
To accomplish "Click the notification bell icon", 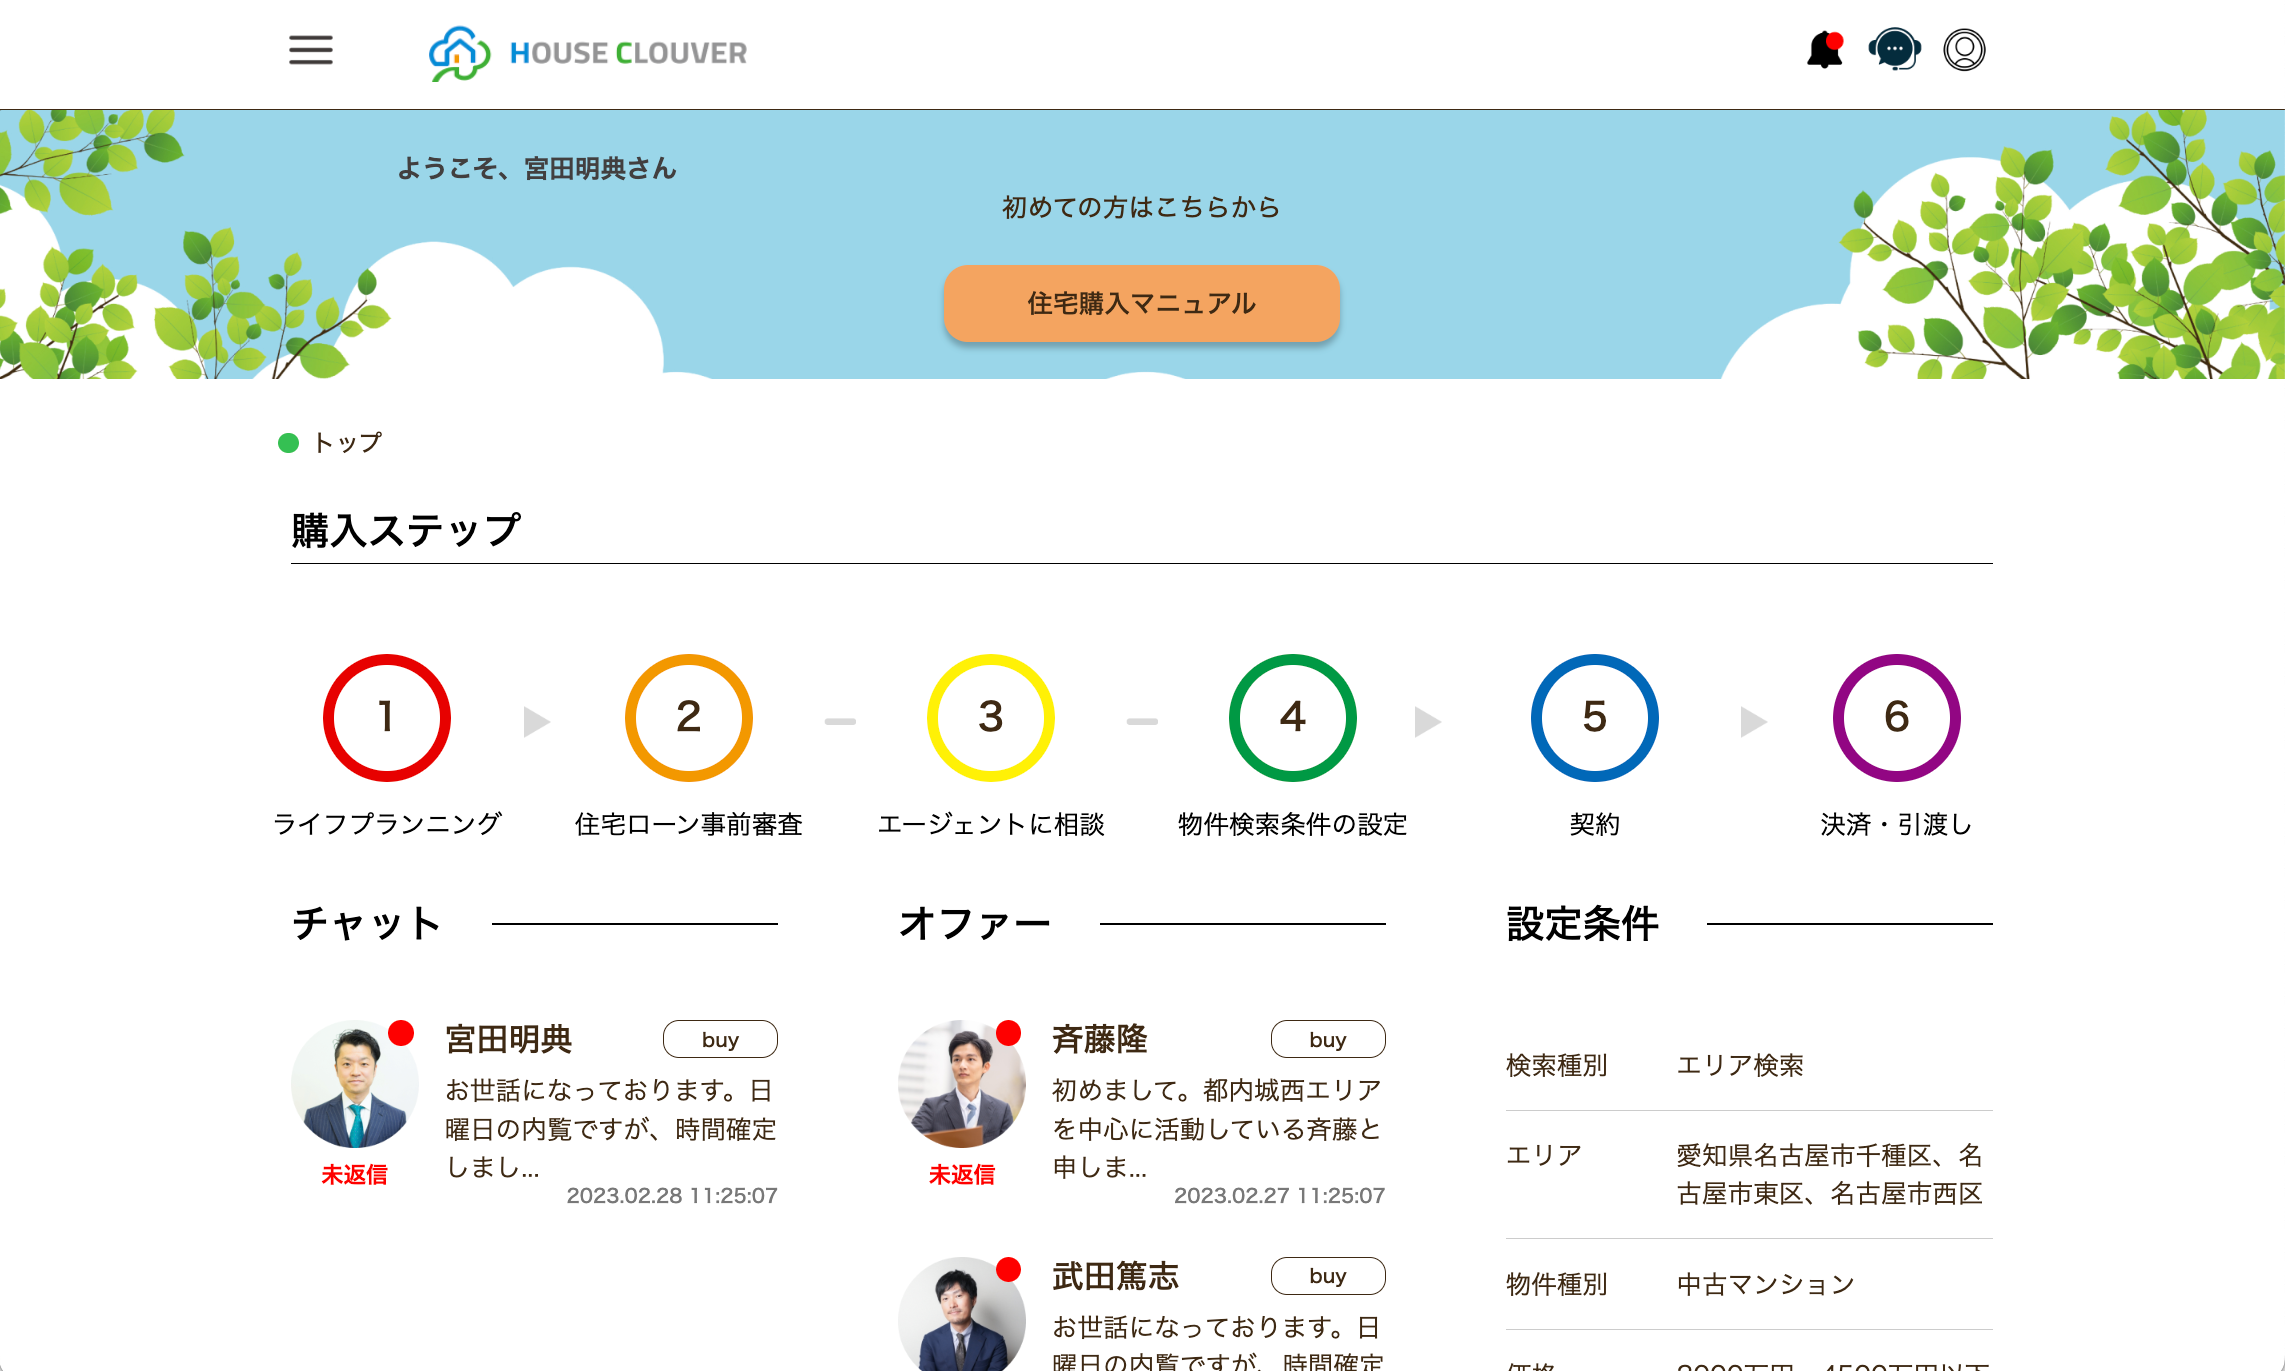I will point(1821,51).
